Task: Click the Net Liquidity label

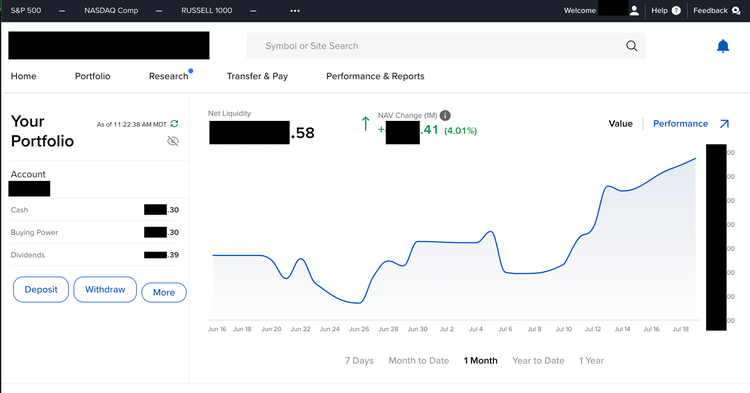Action: click(x=229, y=113)
